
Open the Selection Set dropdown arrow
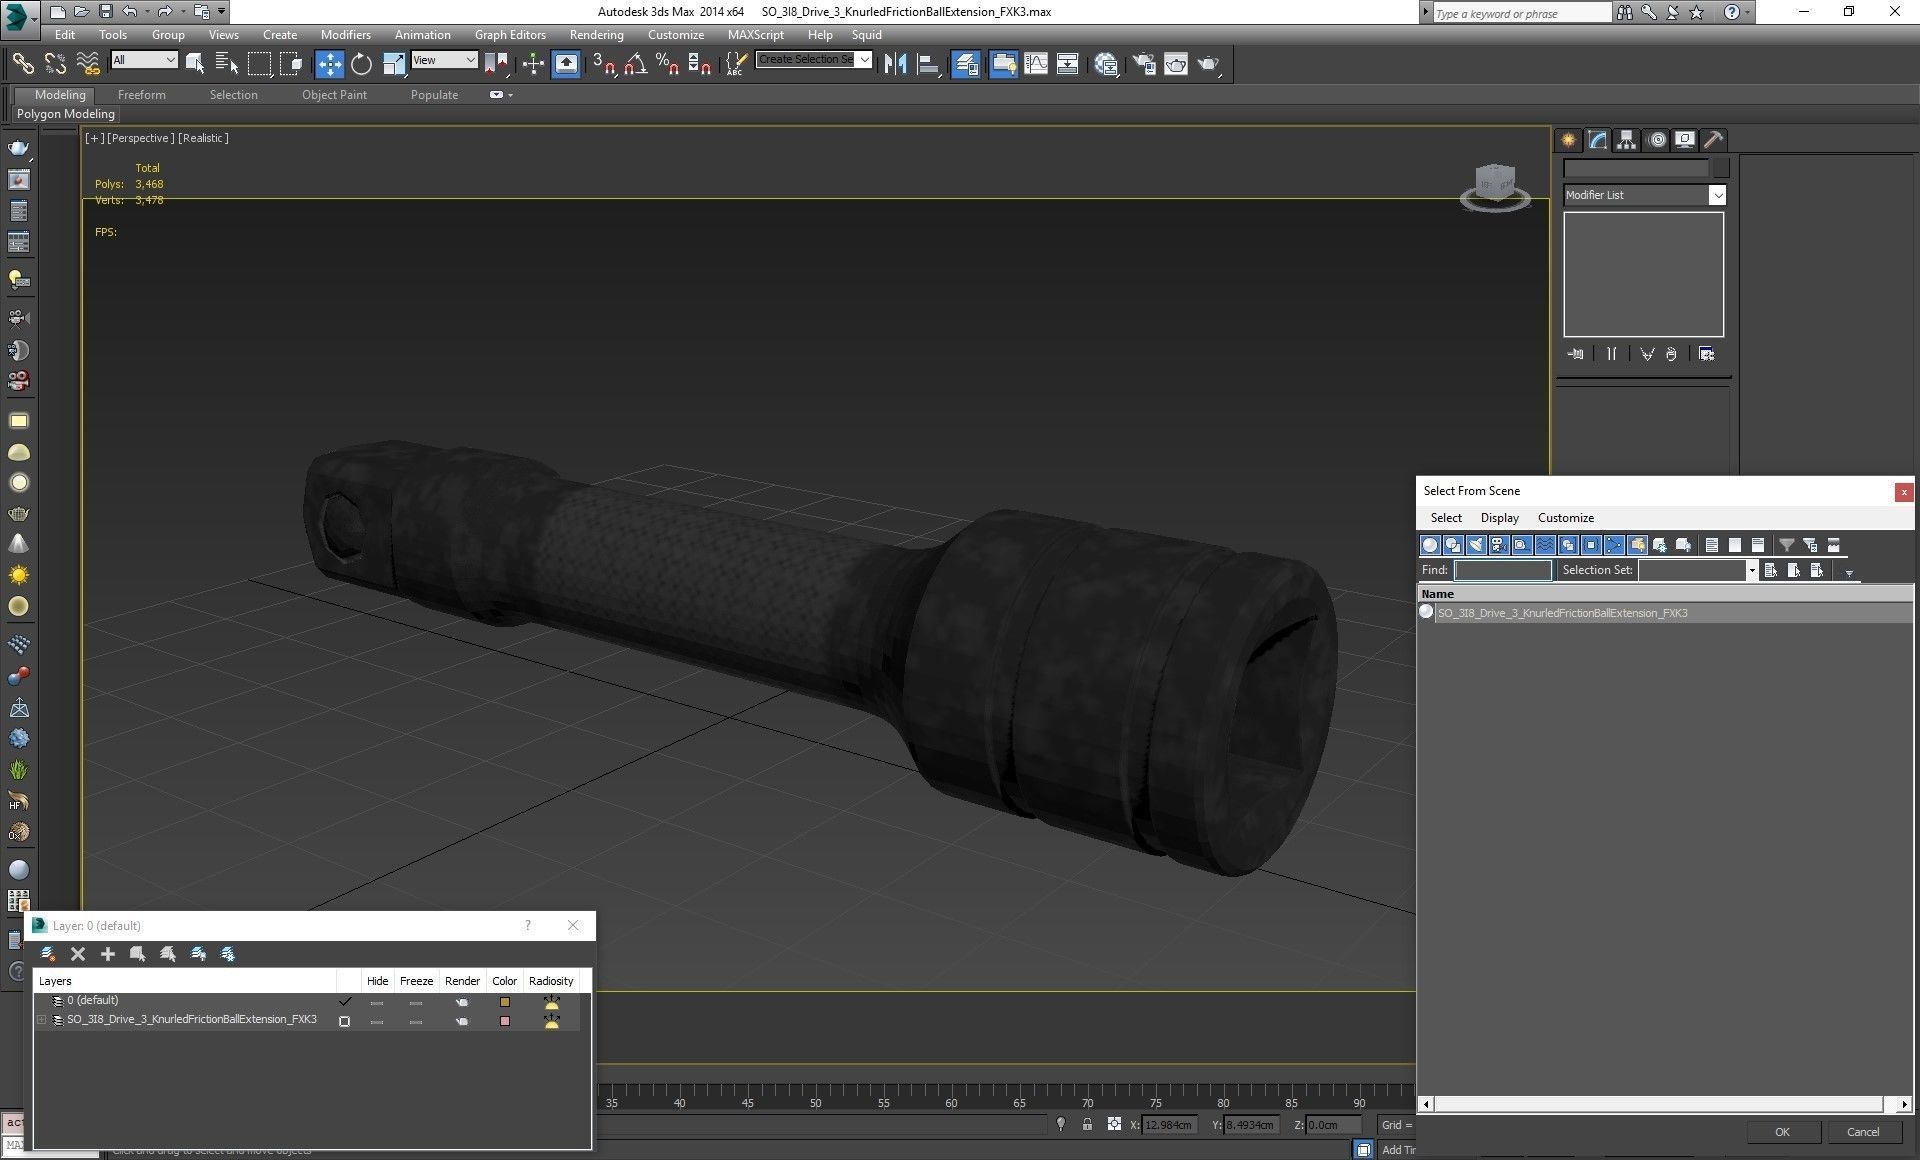click(x=1752, y=570)
